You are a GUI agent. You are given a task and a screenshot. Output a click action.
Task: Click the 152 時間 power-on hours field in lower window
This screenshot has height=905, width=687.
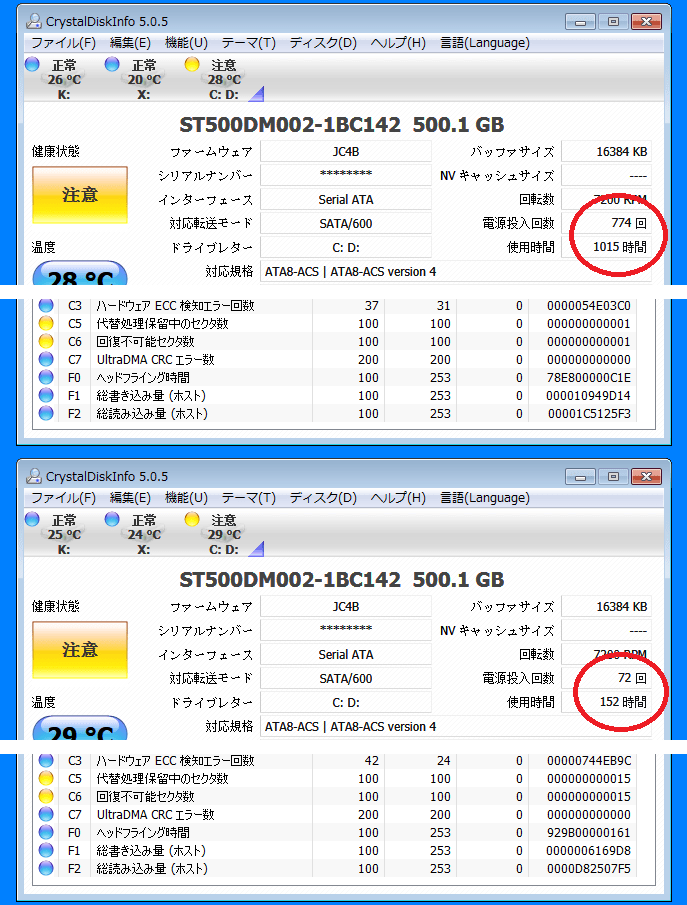pyautogui.click(x=606, y=702)
